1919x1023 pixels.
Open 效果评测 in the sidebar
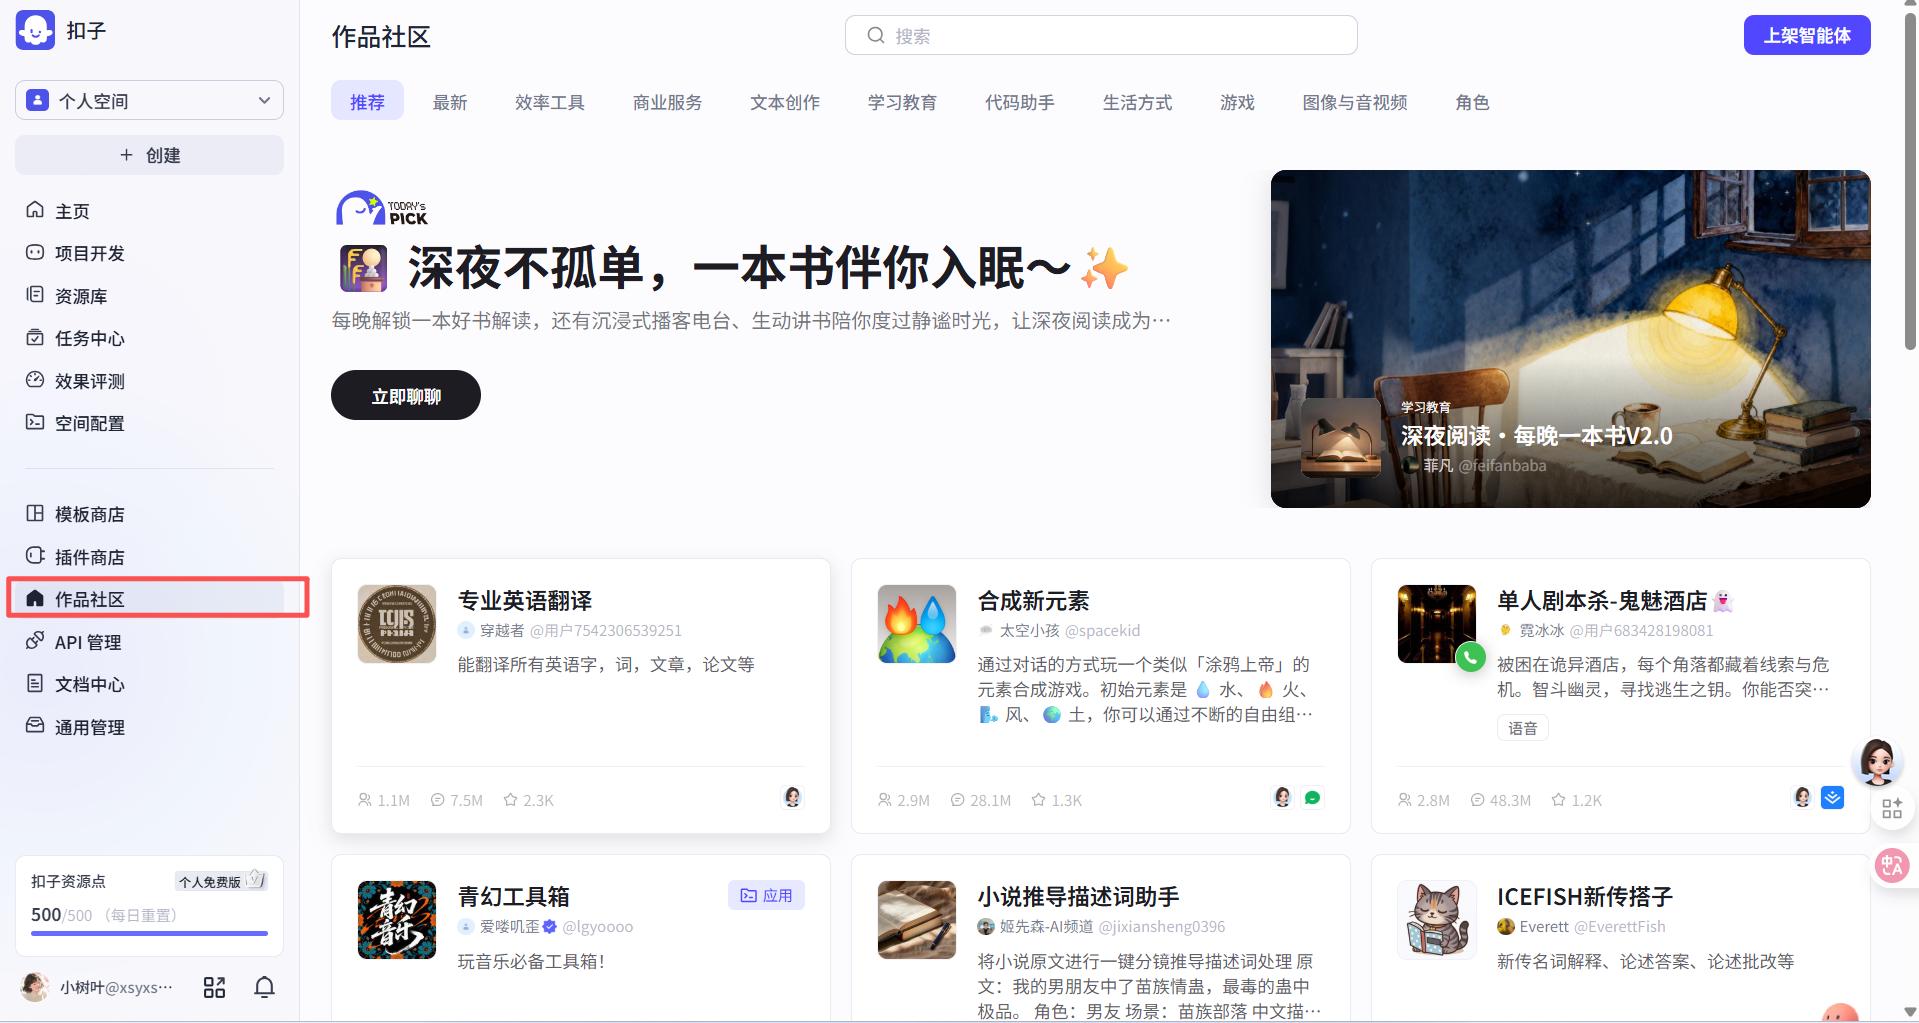pyautogui.click(x=88, y=380)
